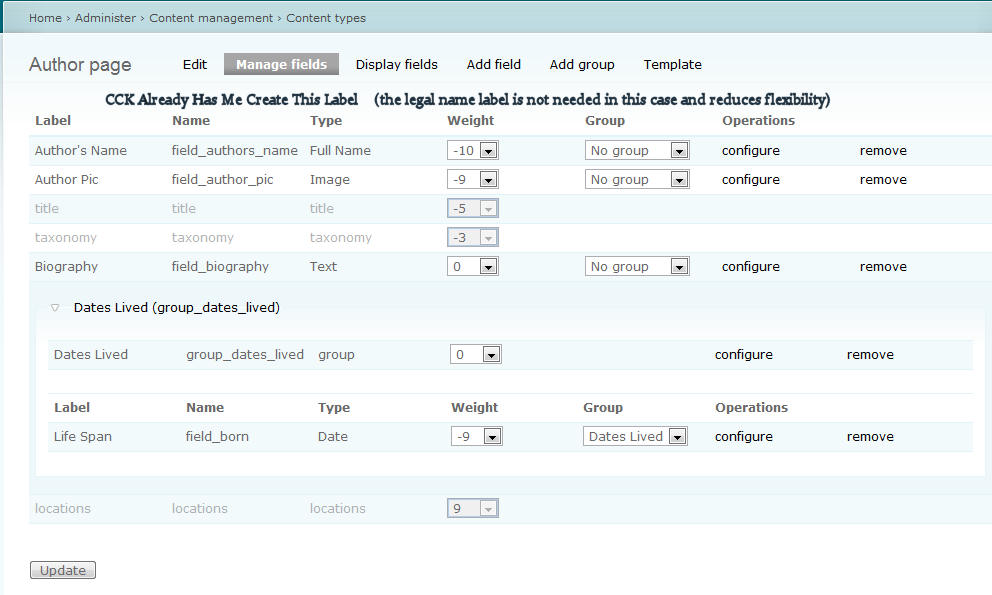Open weight dropdown for Author Pic
The height and width of the screenshot is (595, 992).
(x=473, y=180)
